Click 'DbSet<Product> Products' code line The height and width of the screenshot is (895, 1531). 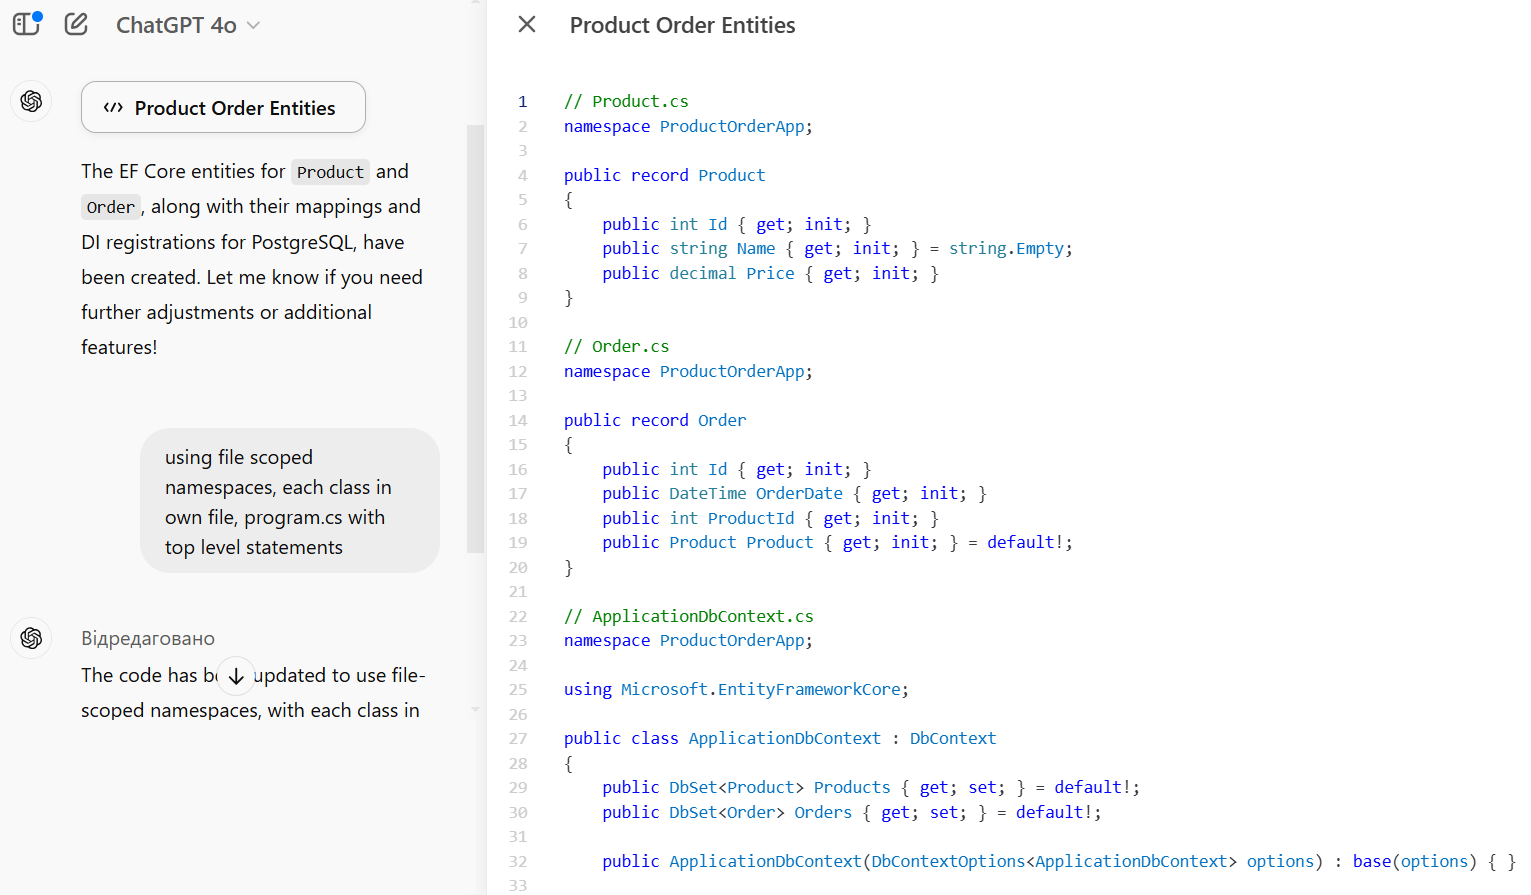pyautogui.click(x=871, y=787)
